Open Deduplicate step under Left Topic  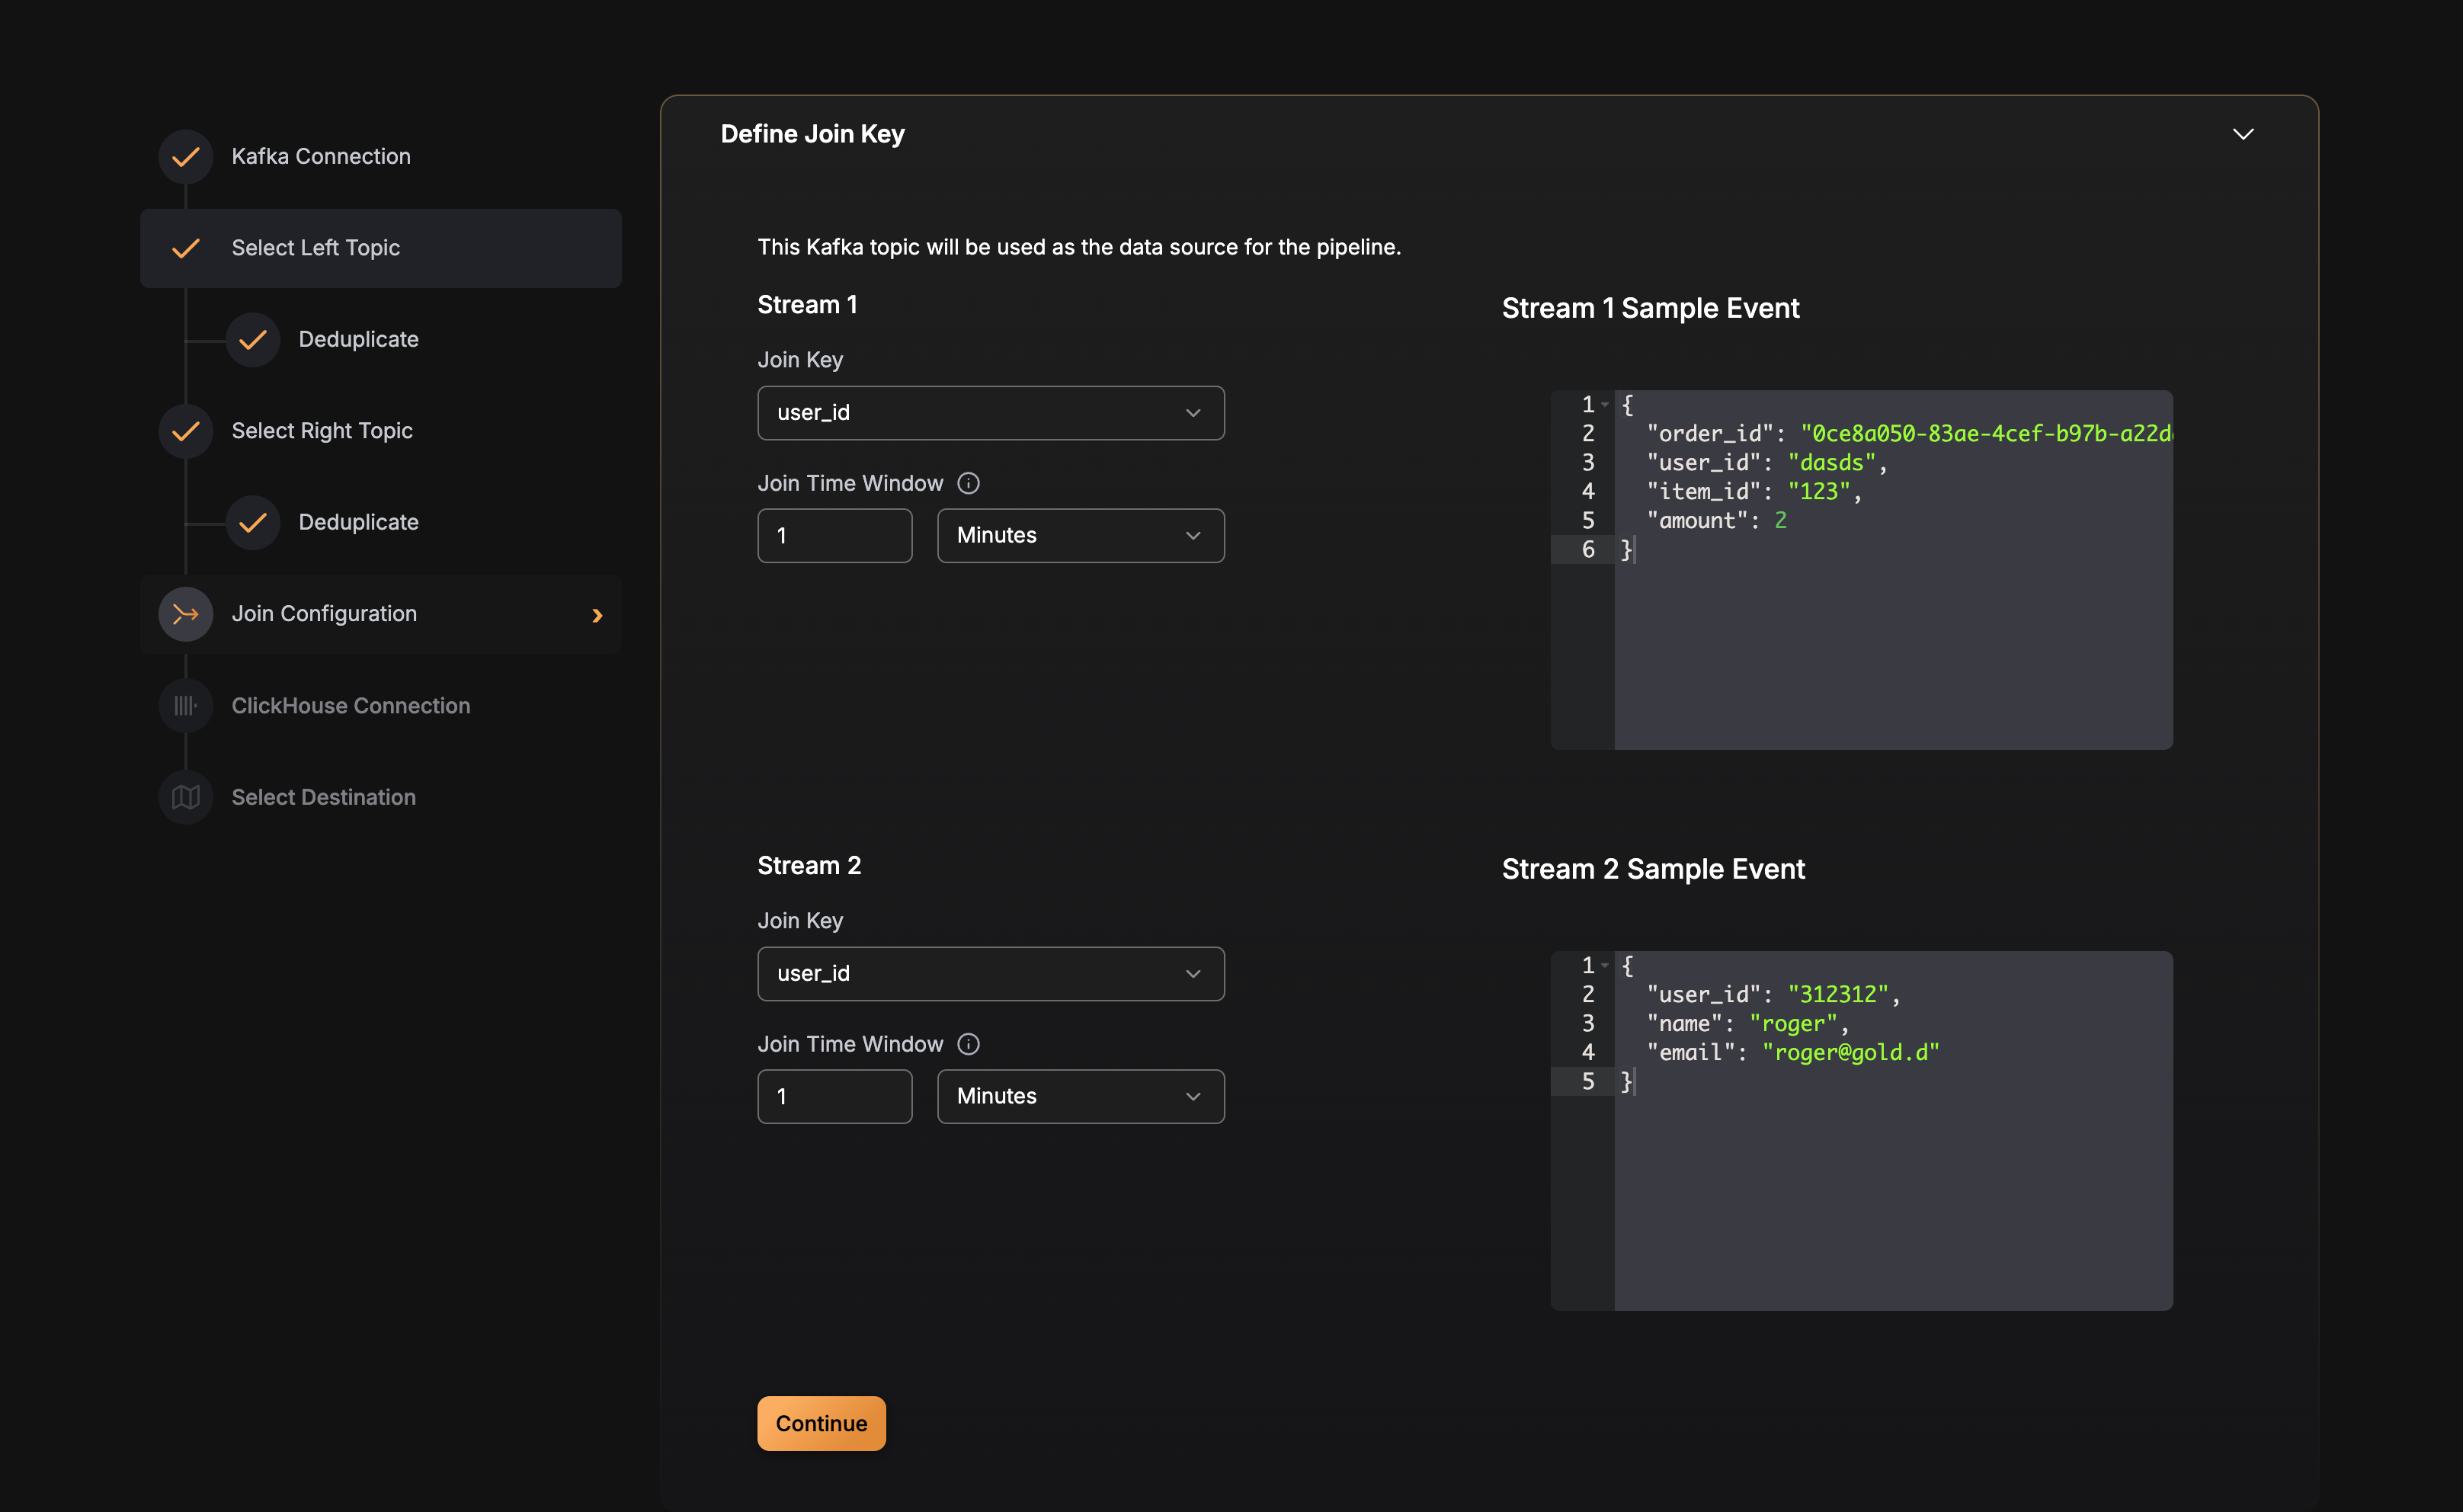(x=358, y=340)
